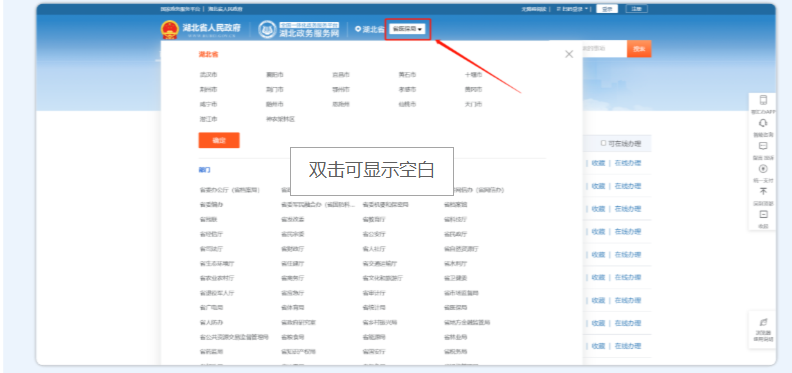Open the browser recommendation icon at bottom right
The width and height of the screenshot is (792, 373).
click(763, 322)
